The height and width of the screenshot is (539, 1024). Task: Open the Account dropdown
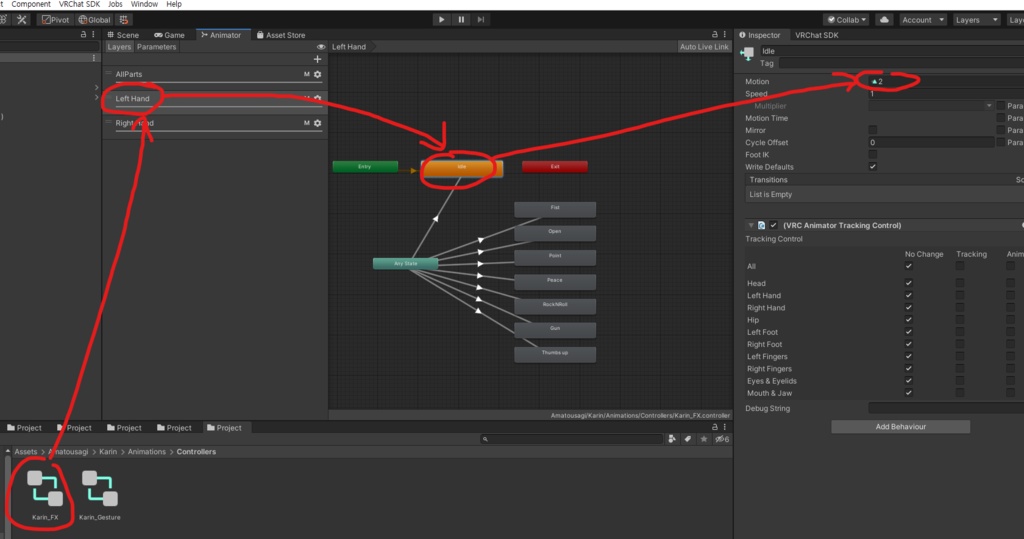[x=923, y=20]
